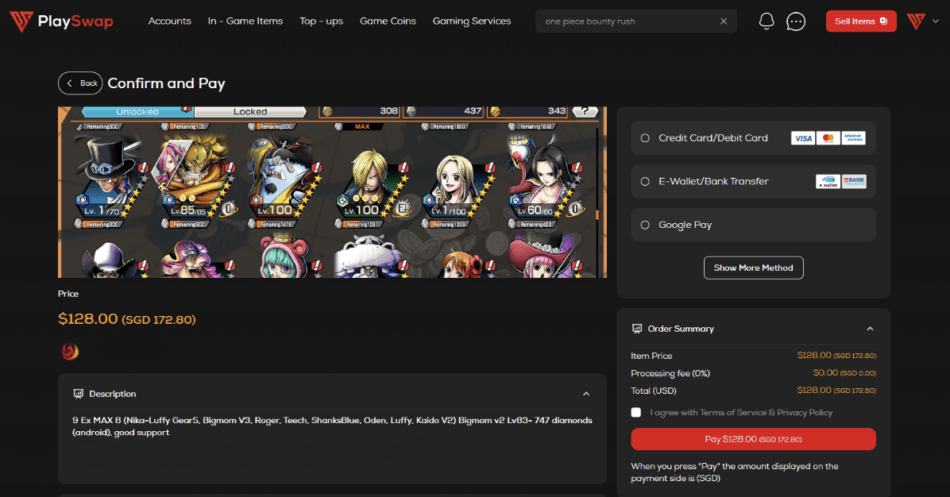This screenshot has height=497, width=950.
Task: Click the Visa card logo
Action: 802,138
